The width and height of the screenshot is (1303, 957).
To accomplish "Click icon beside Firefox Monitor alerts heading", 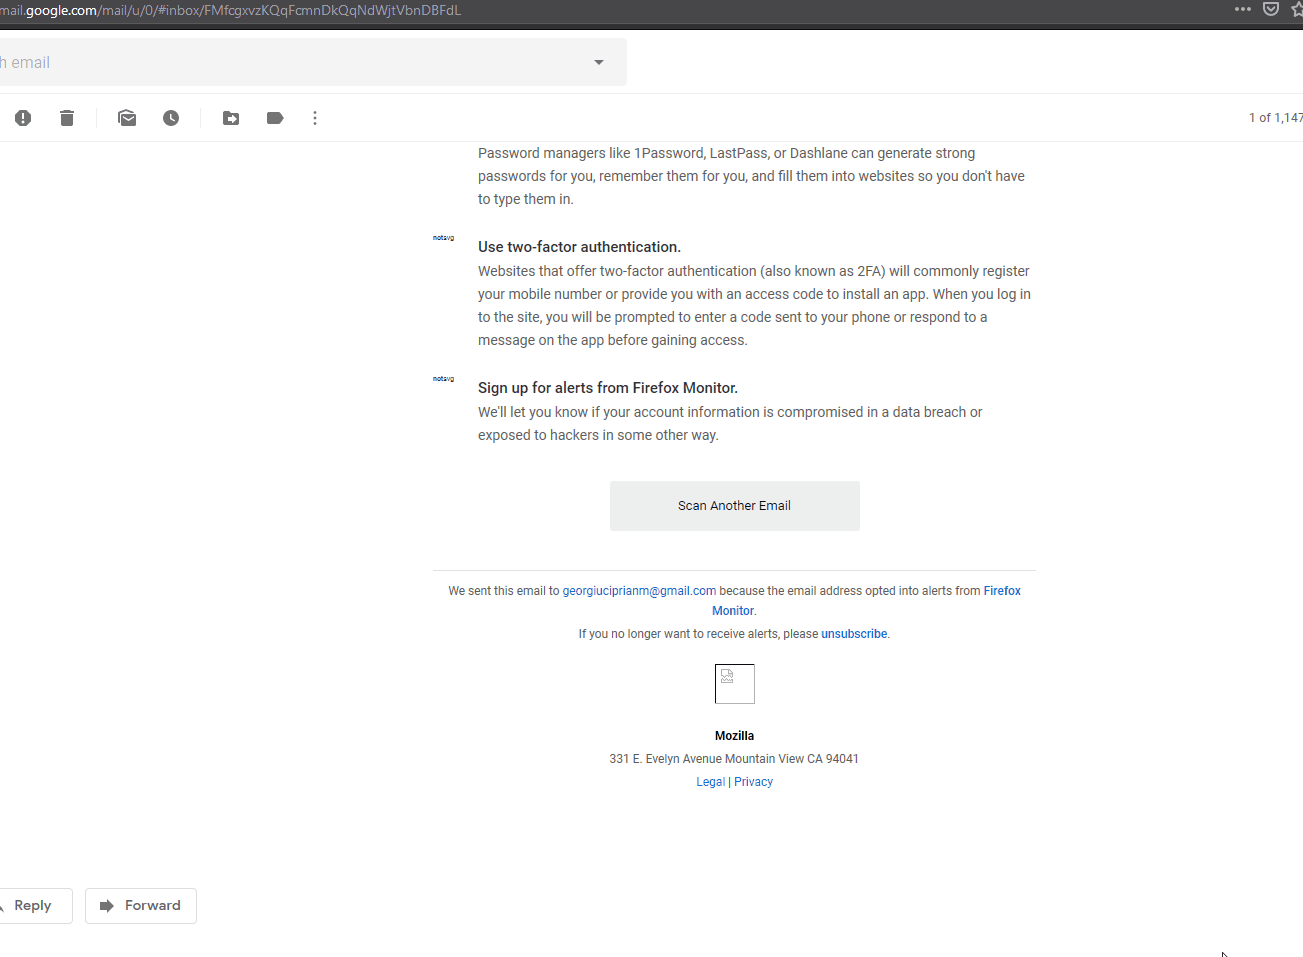I will (x=443, y=379).
